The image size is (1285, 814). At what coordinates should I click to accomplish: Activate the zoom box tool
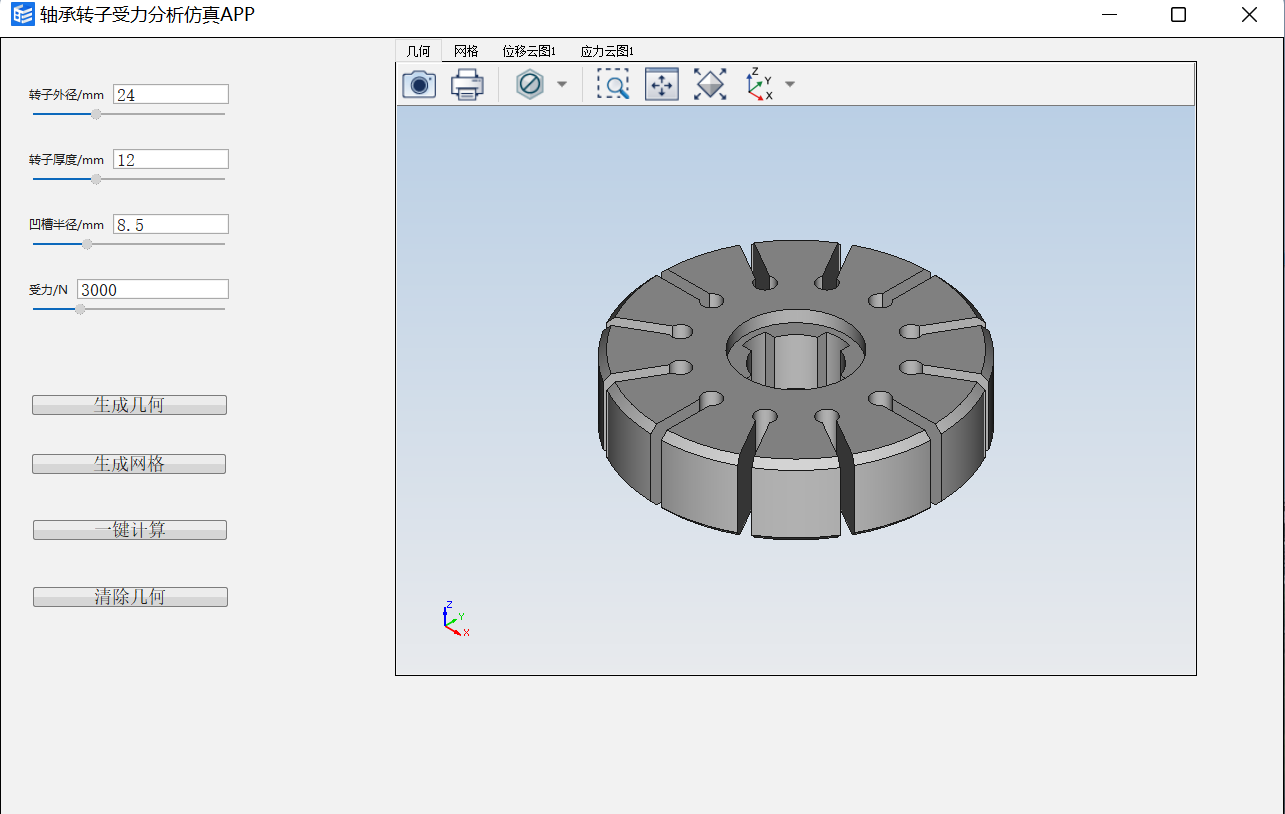coord(613,85)
